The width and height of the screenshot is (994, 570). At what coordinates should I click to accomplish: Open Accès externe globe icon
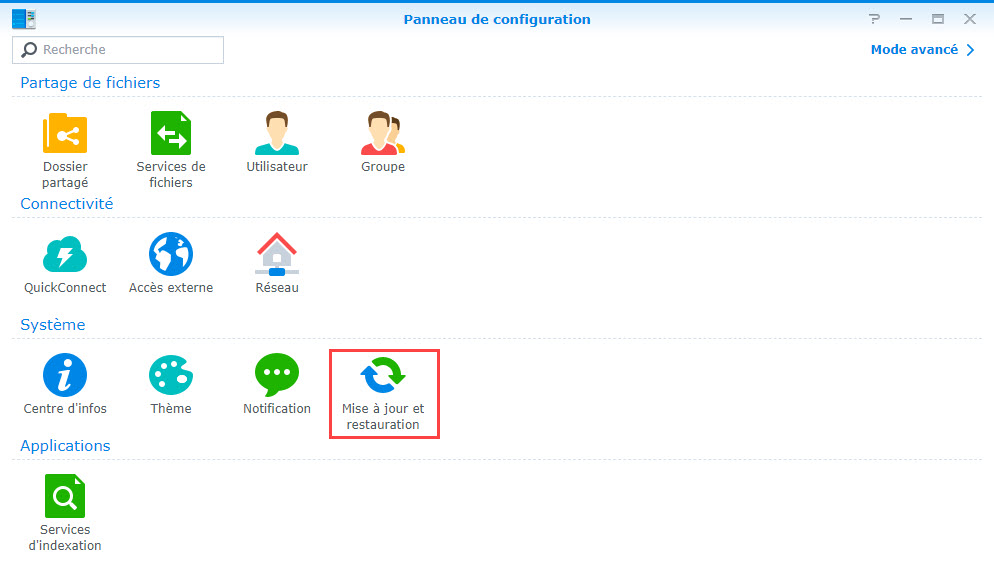(x=171, y=256)
